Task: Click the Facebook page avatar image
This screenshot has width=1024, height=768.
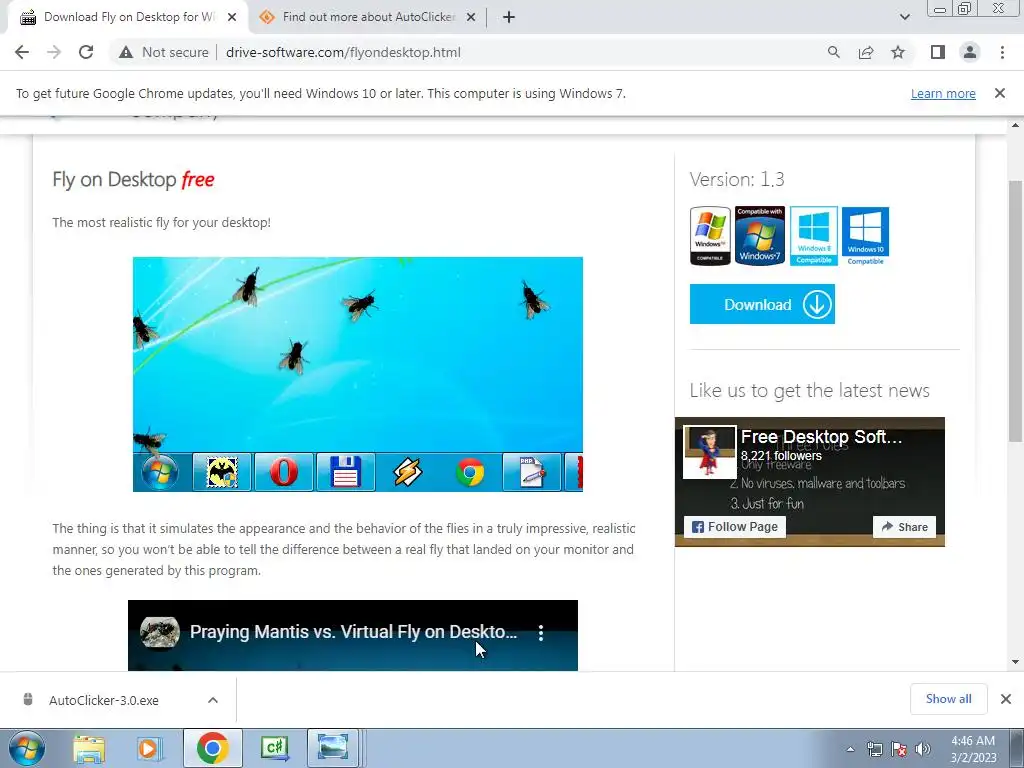Action: point(710,453)
